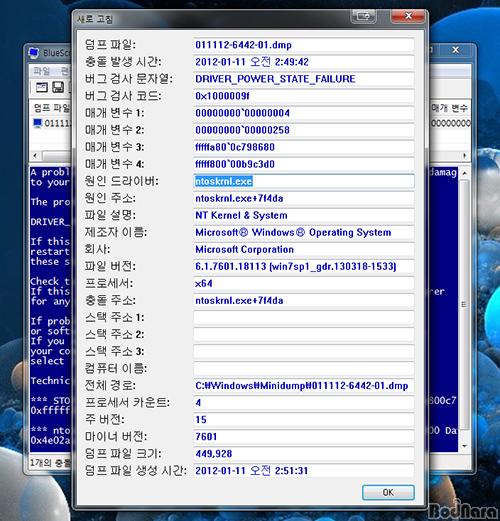Close the BlueScreenView background window

[455, 50]
